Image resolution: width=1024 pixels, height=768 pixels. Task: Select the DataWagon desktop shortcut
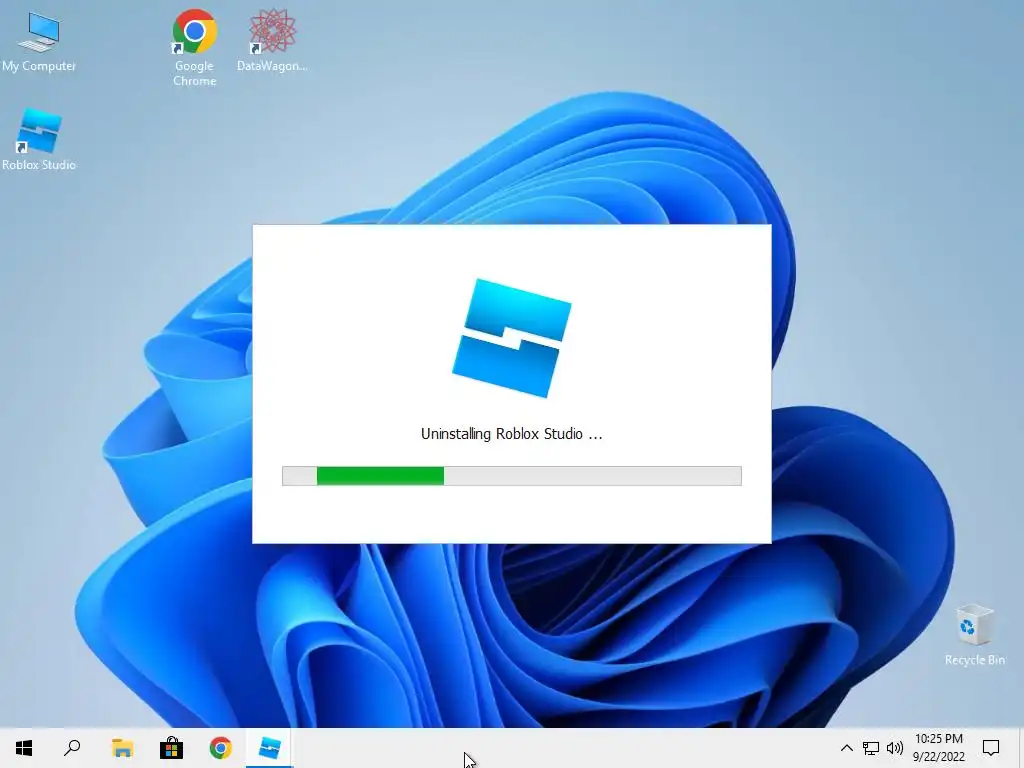pyautogui.click(x=272, y=41)
